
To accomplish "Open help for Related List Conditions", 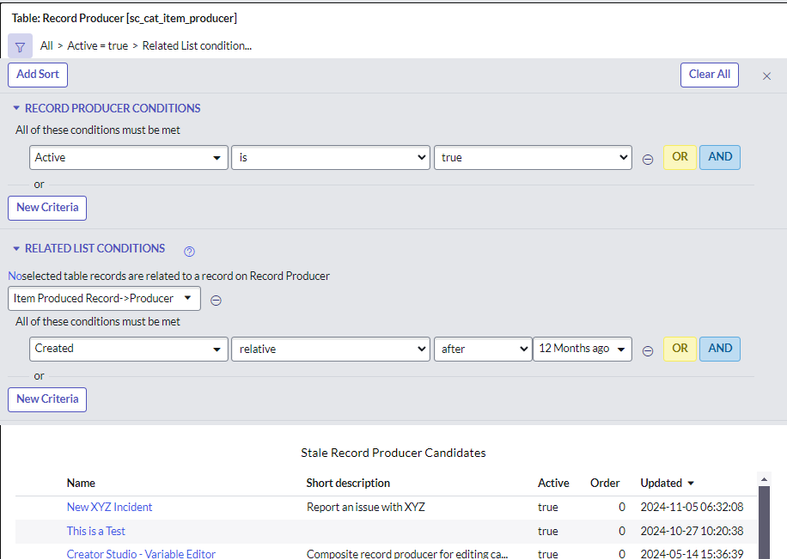I will tap(189, 251).
